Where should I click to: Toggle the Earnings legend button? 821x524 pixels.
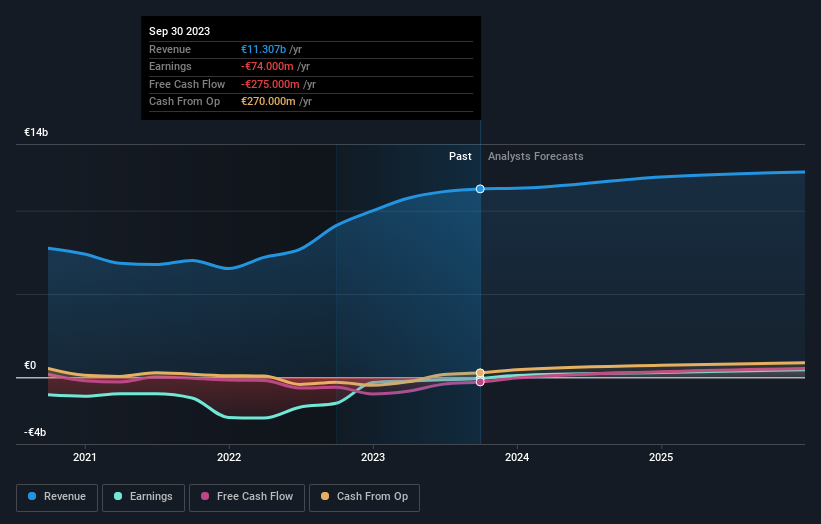click(143, 497)
